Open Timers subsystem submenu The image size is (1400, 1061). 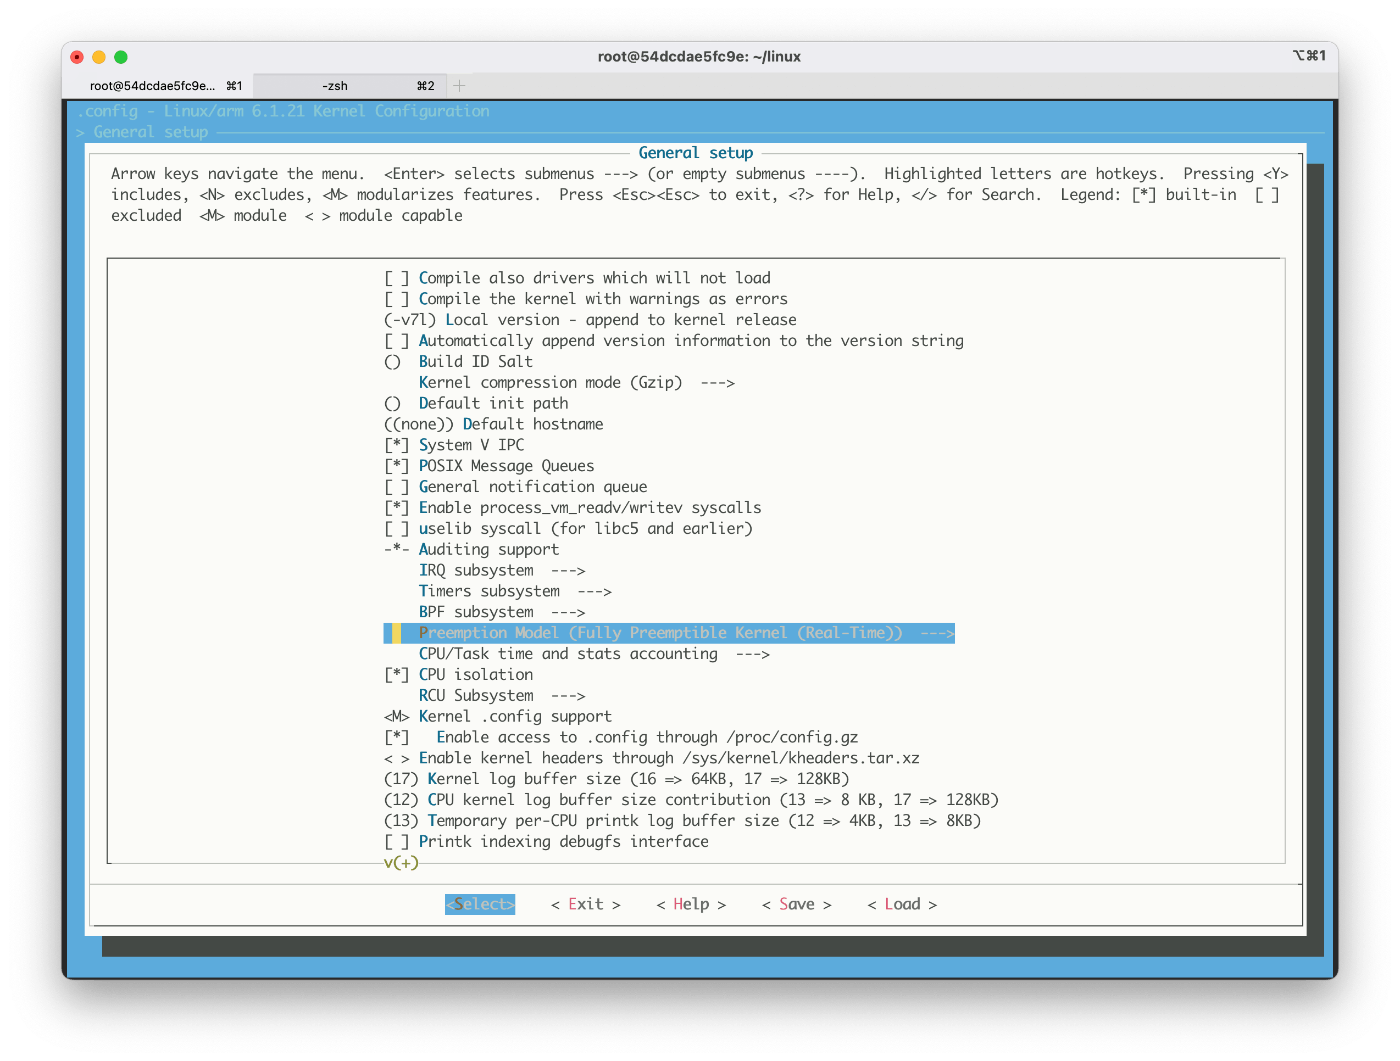[515, 592]
